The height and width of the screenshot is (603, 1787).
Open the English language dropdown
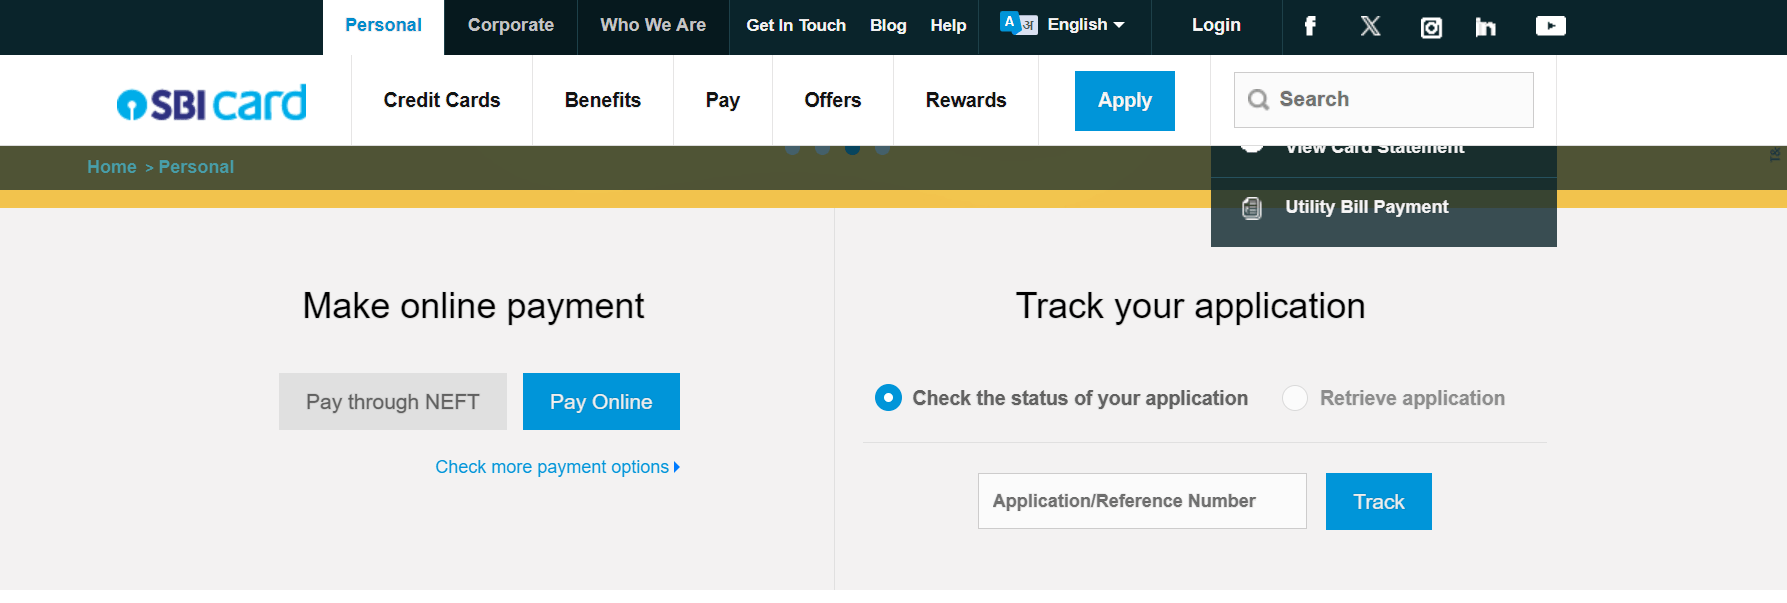[x=1086, y=24]
